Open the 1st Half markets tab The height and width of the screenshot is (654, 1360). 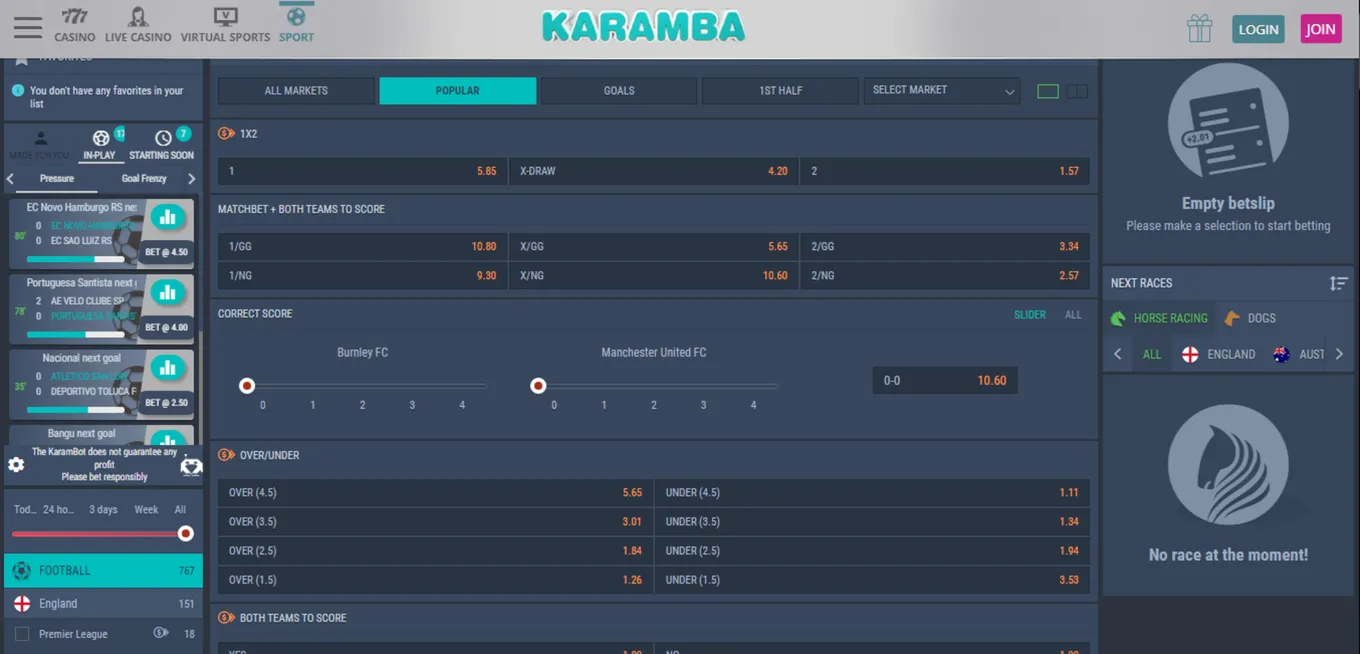click(780, 90)
